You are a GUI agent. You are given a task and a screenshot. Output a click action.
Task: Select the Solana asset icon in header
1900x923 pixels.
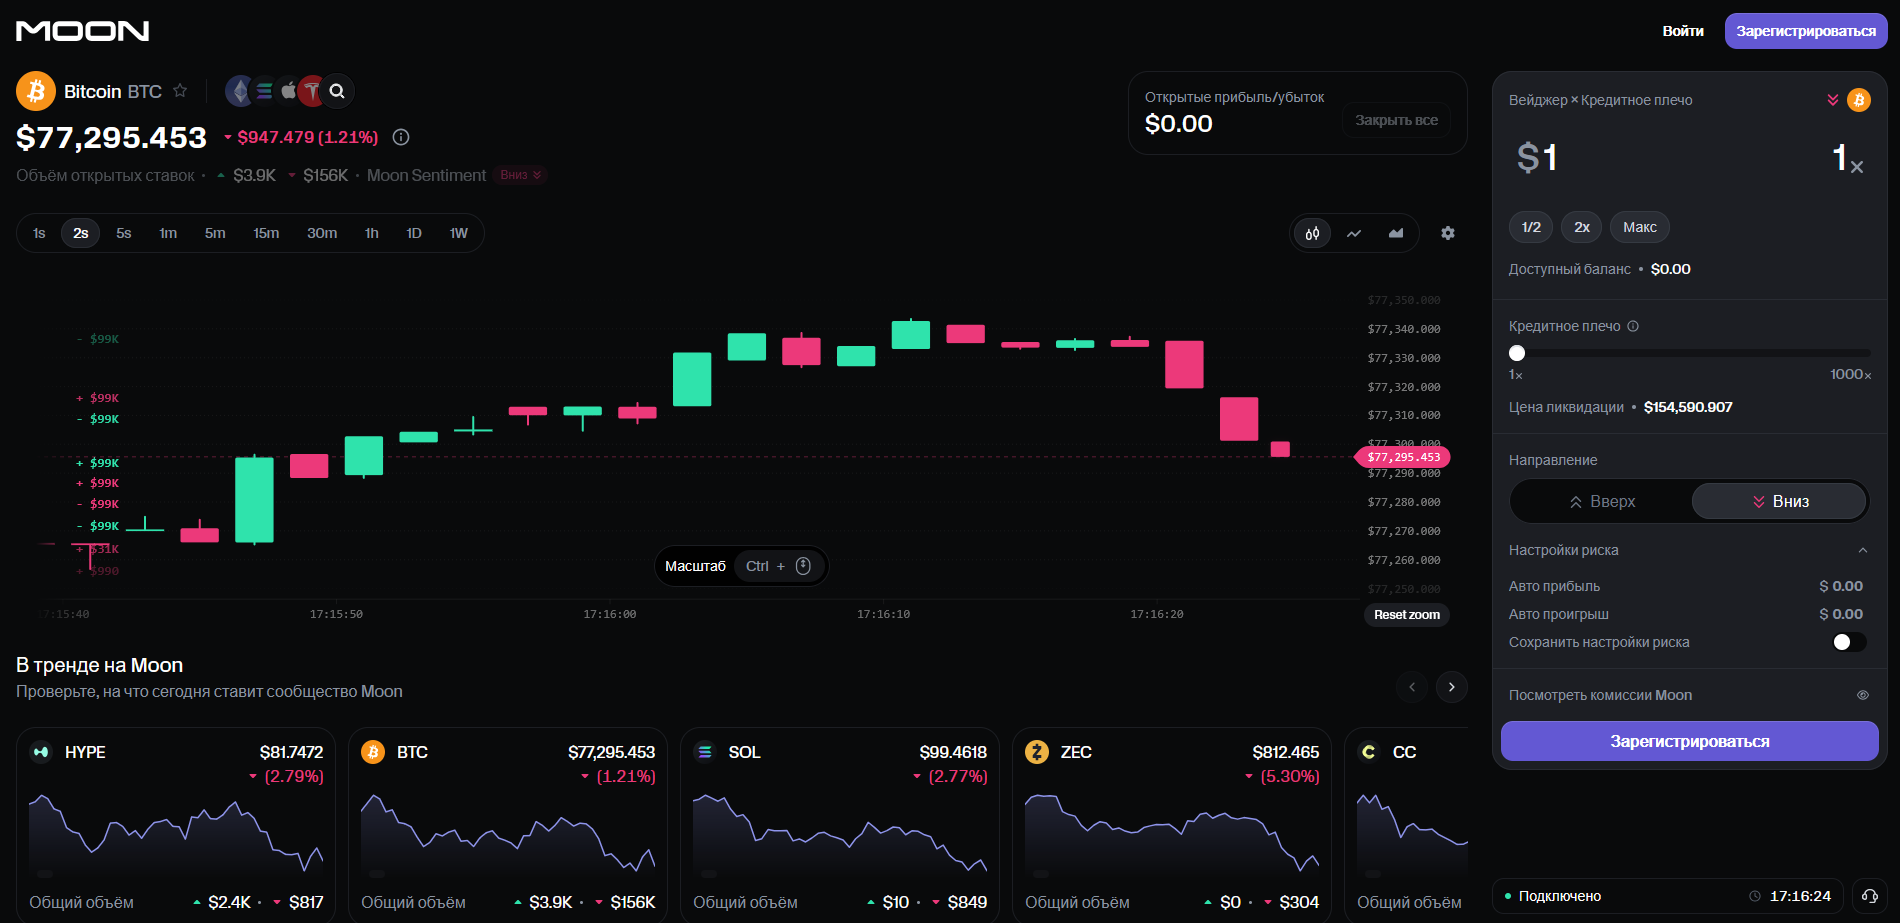click(x=264, y=91)
